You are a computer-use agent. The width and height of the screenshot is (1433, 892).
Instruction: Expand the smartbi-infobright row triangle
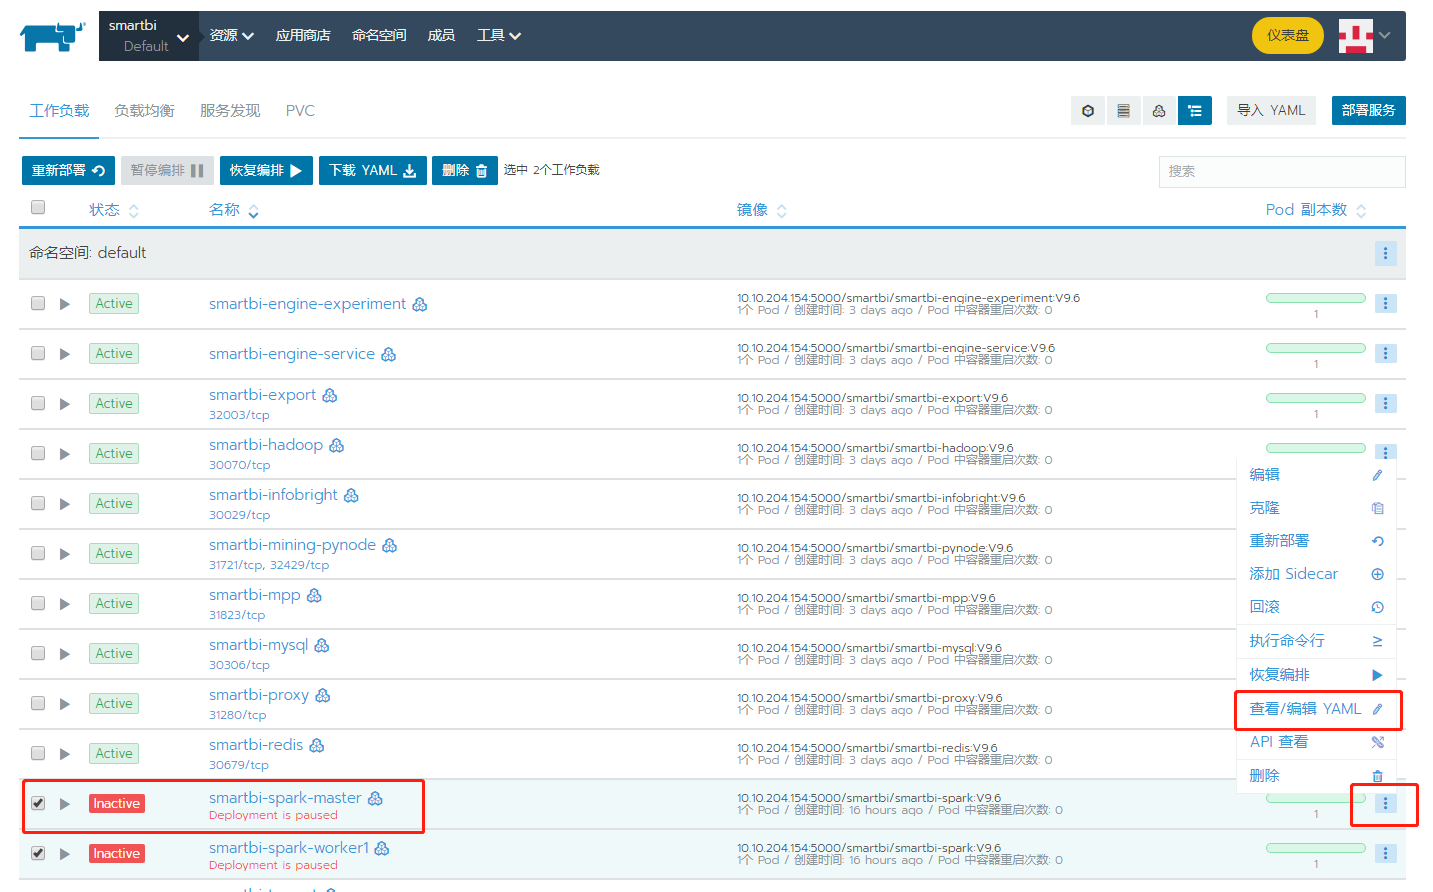pyautogui.click(x=65, y=504)
